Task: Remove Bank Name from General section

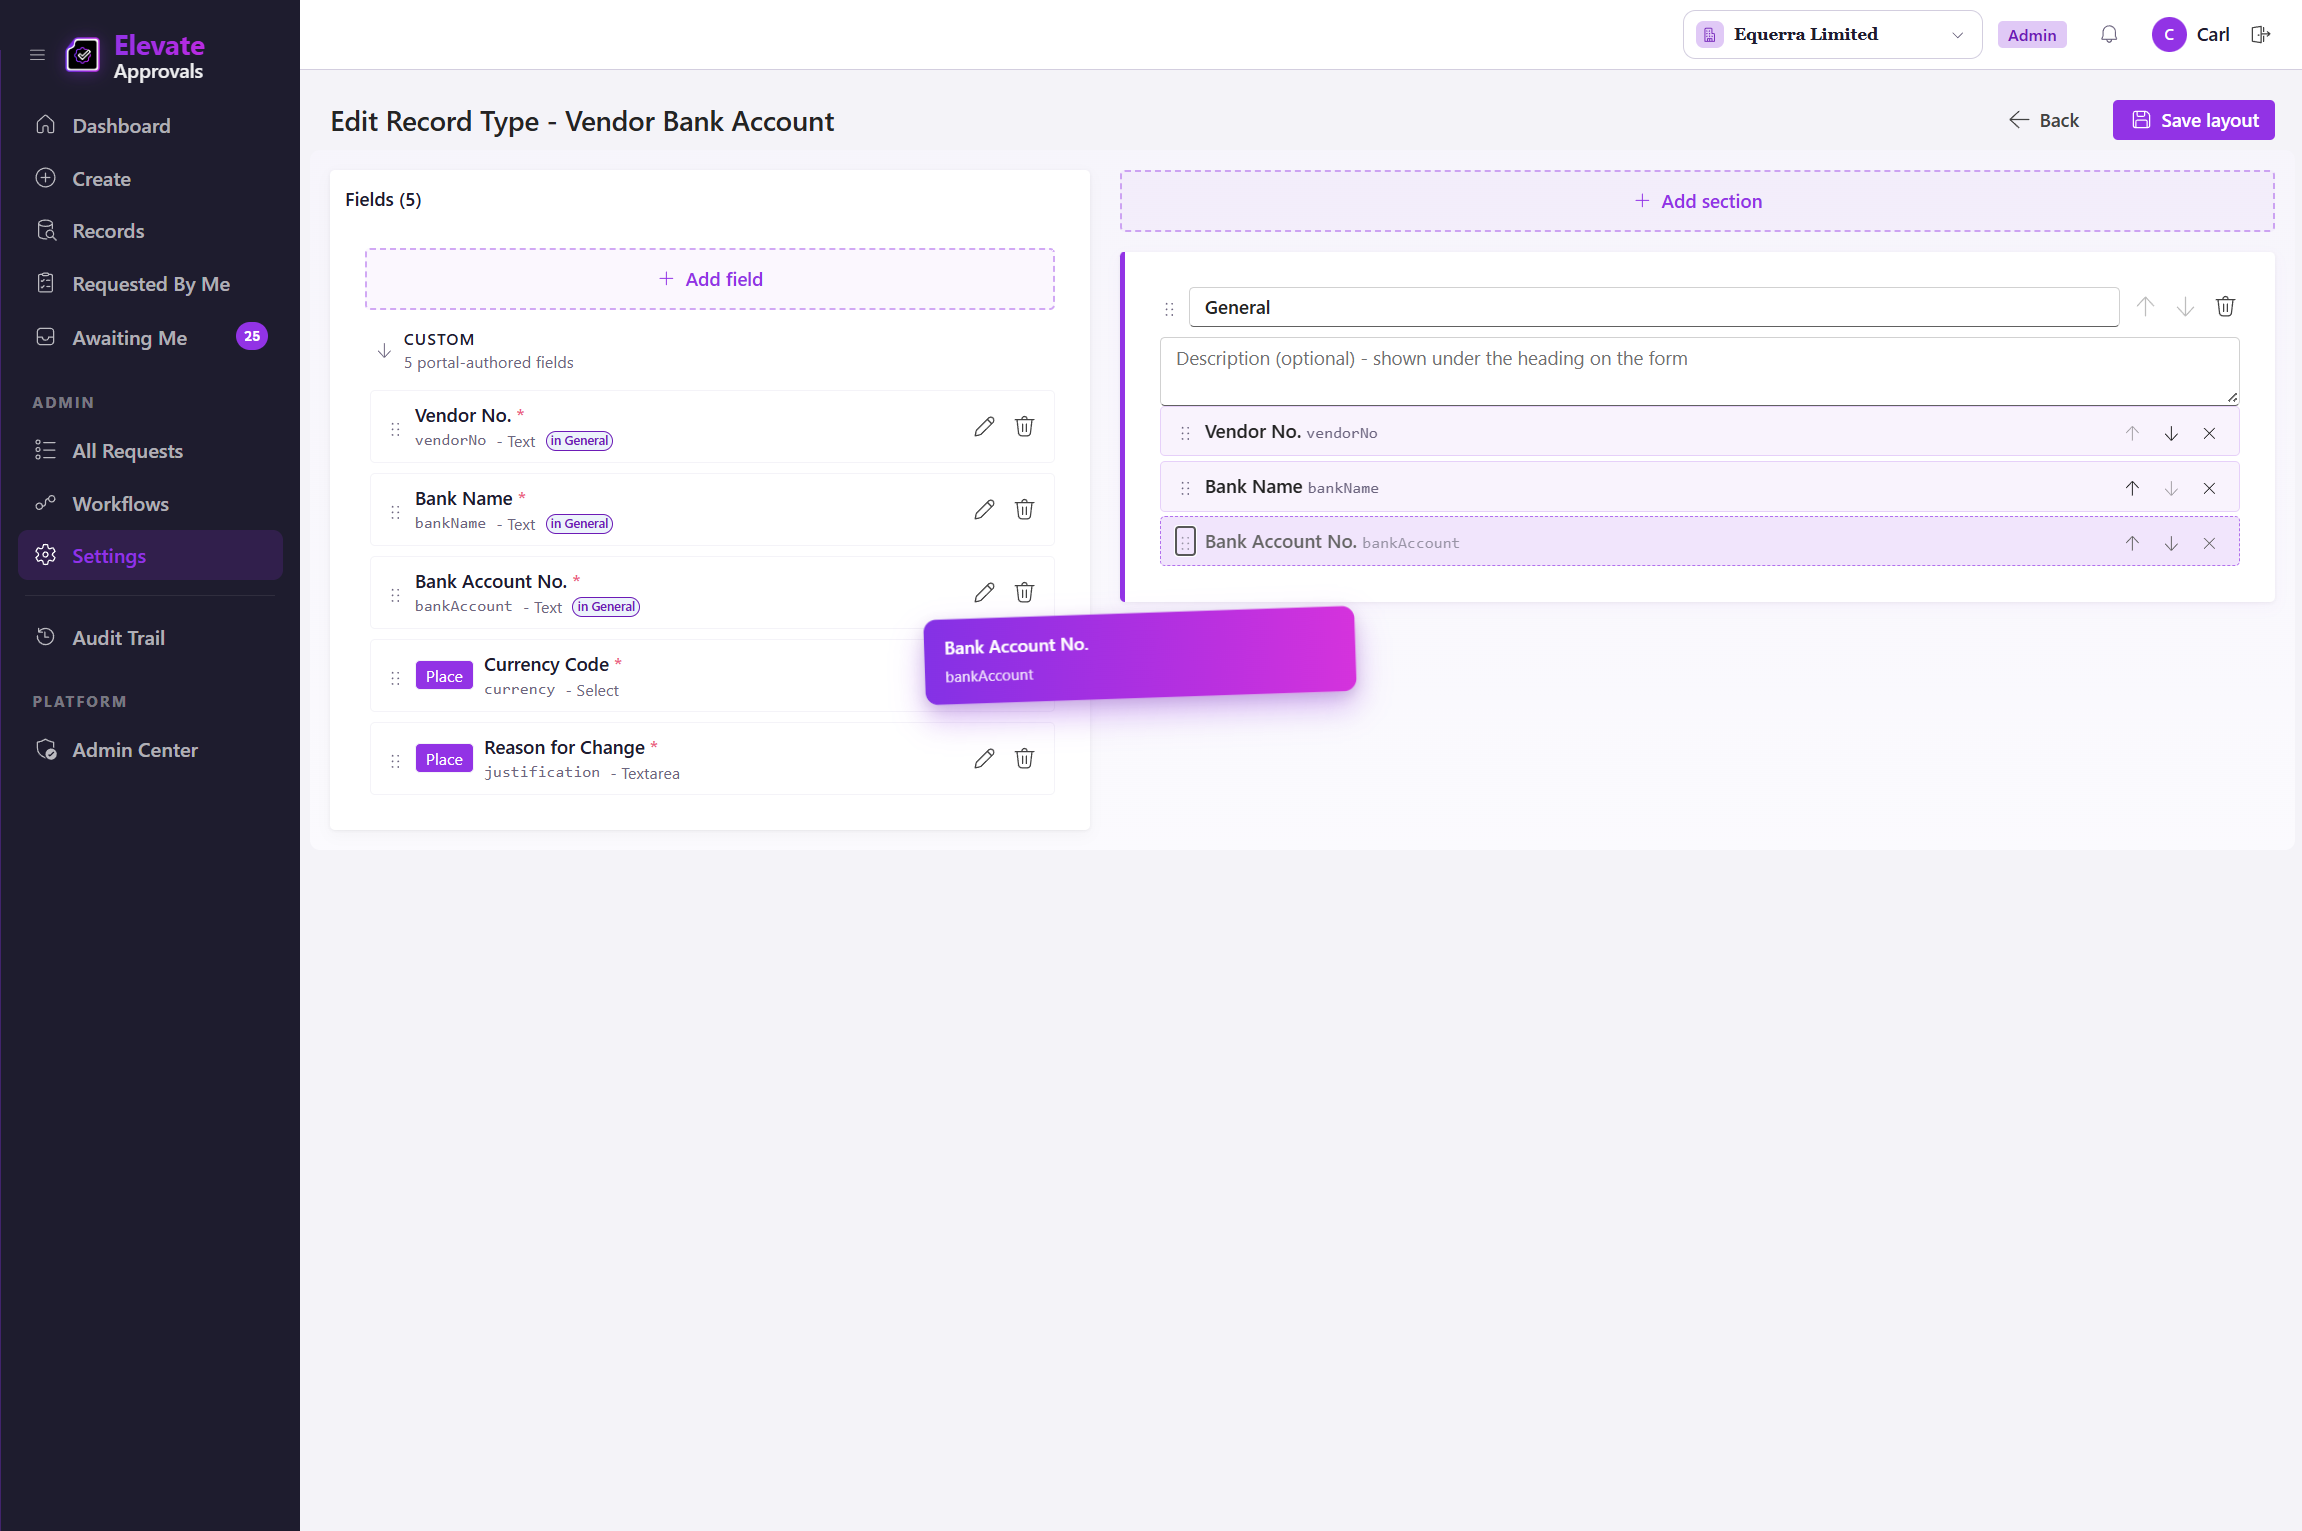Action: (2209, 488)
